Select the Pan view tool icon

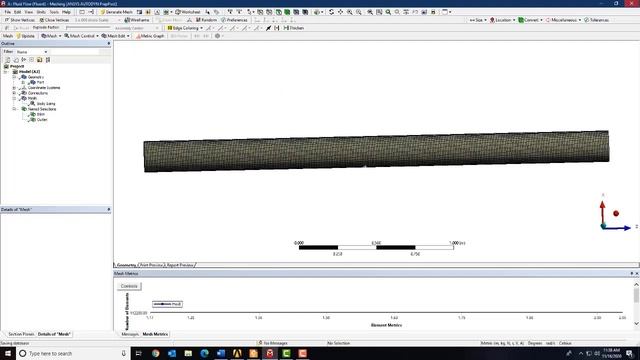tap(340, 12)
